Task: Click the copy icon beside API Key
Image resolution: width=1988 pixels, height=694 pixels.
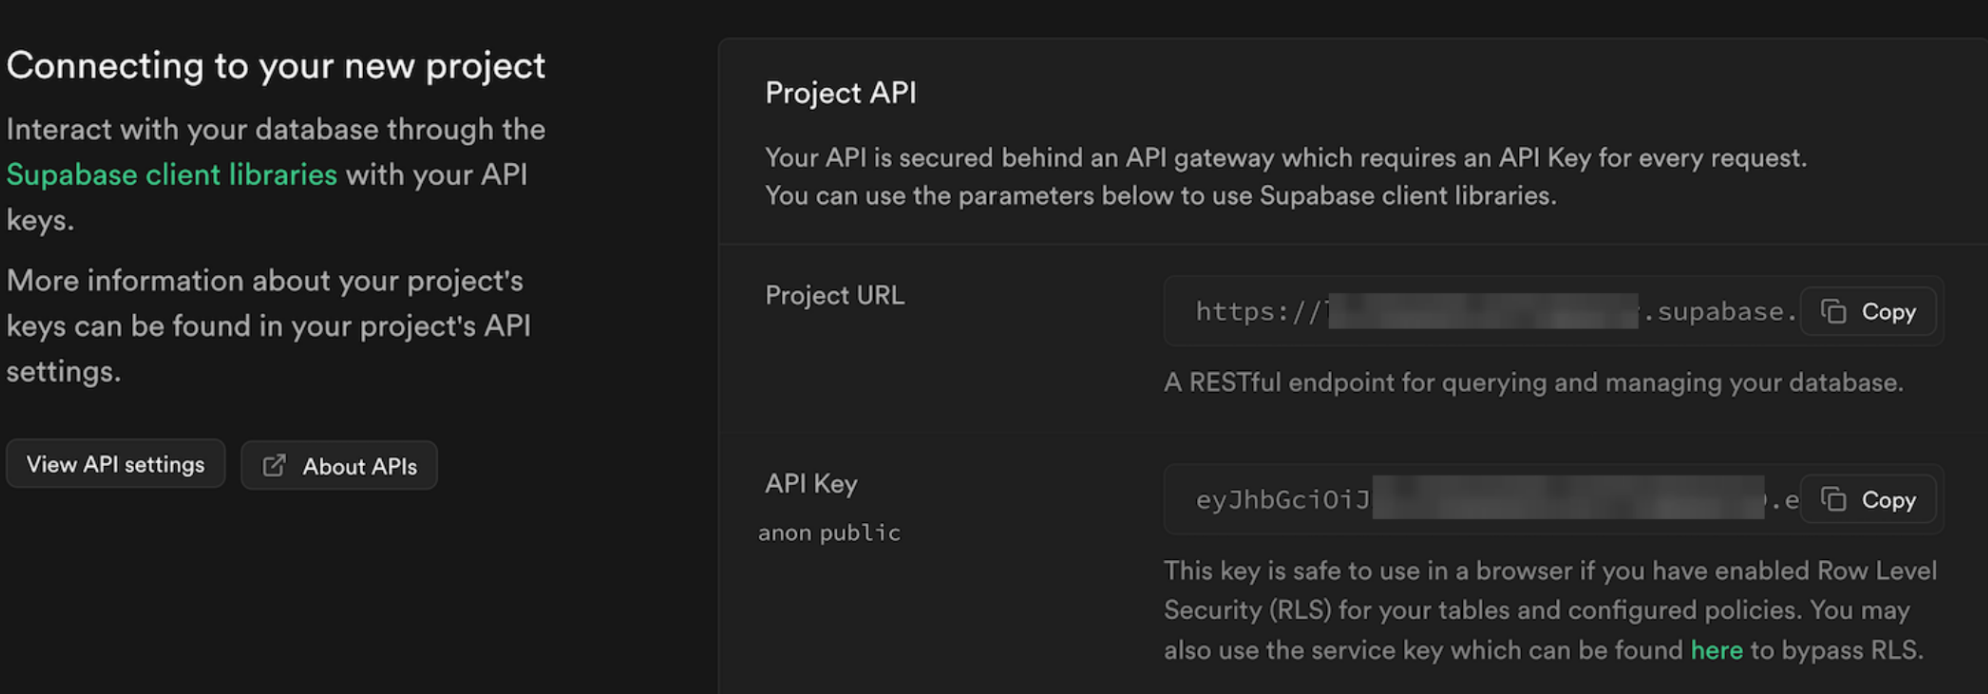Action: (1833, 499)
